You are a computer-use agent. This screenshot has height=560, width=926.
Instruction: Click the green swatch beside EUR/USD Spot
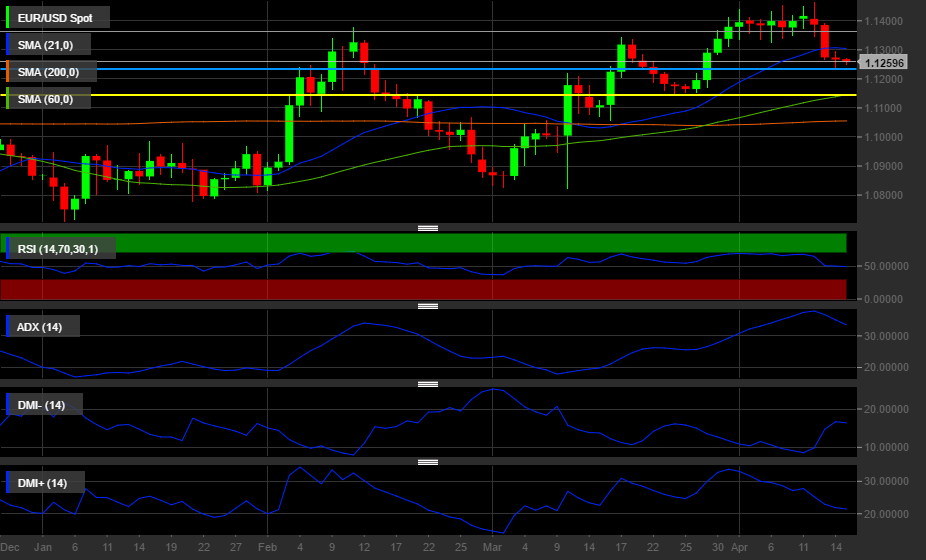[x=8, y=17]
